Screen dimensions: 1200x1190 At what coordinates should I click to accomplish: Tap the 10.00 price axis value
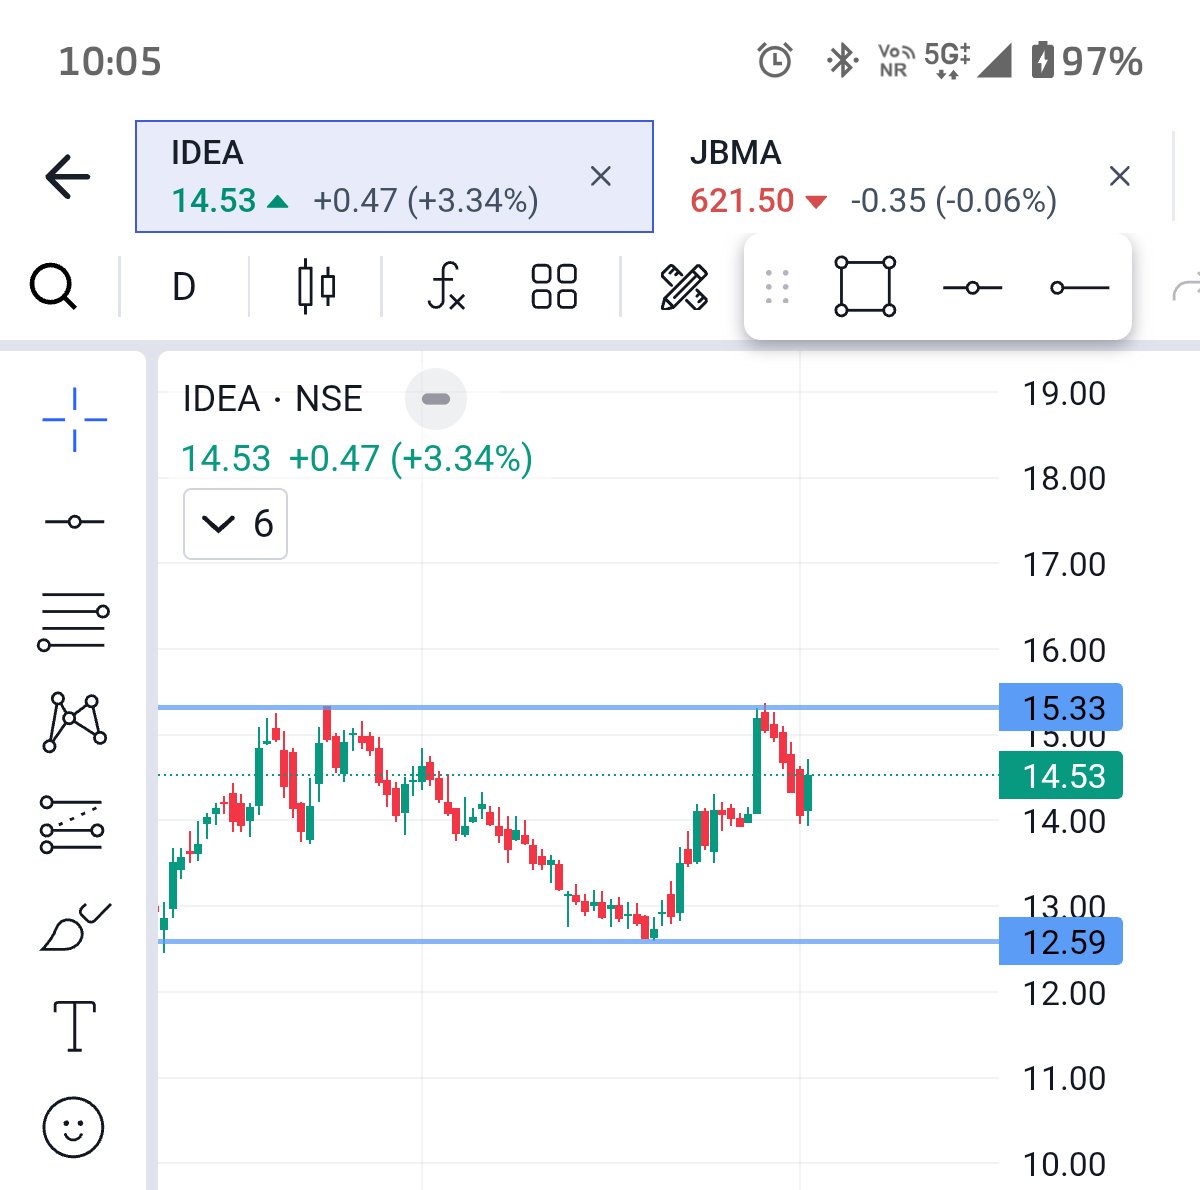(x=1064, y=1165)
